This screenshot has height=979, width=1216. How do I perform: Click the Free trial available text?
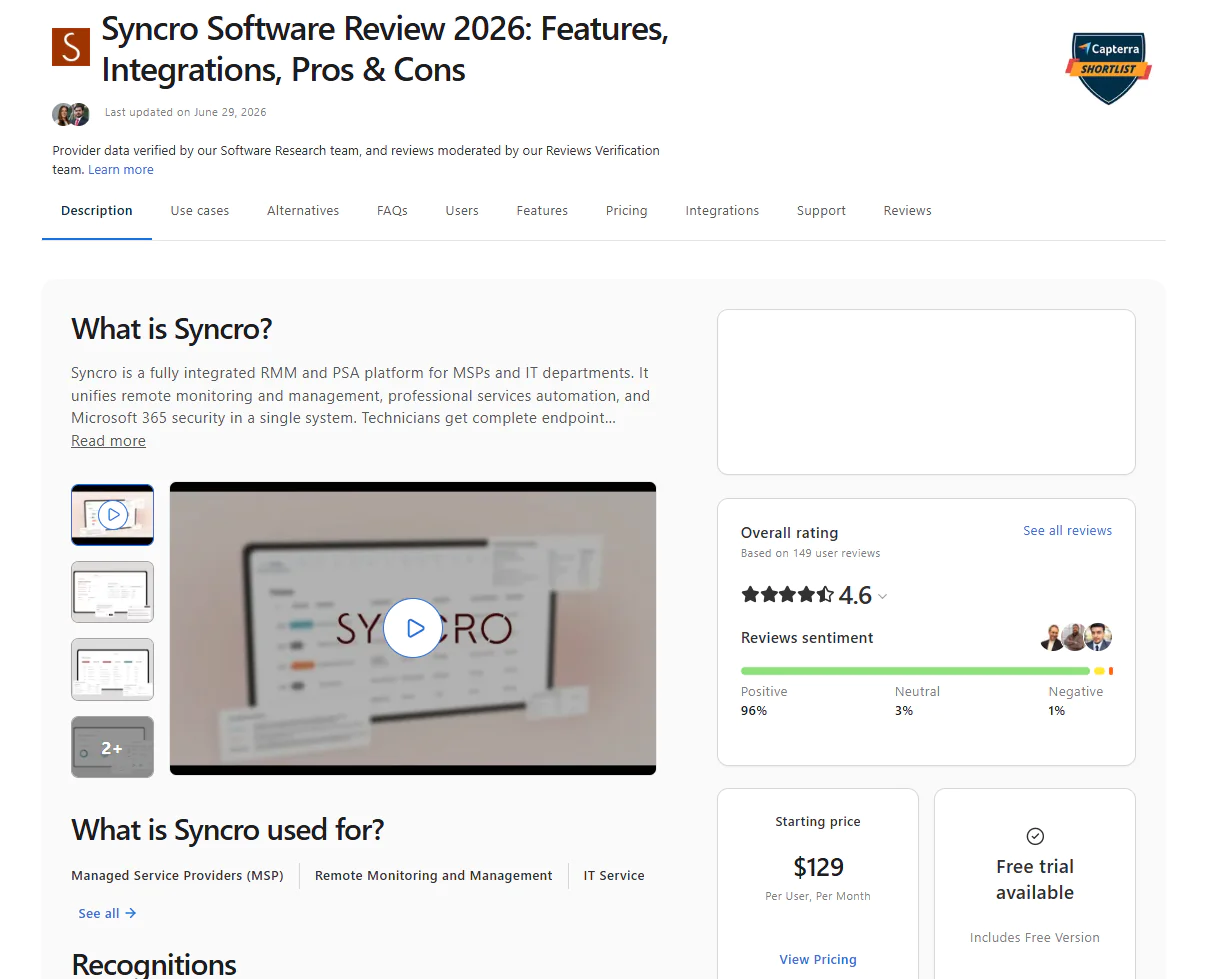pos(1035,880)
